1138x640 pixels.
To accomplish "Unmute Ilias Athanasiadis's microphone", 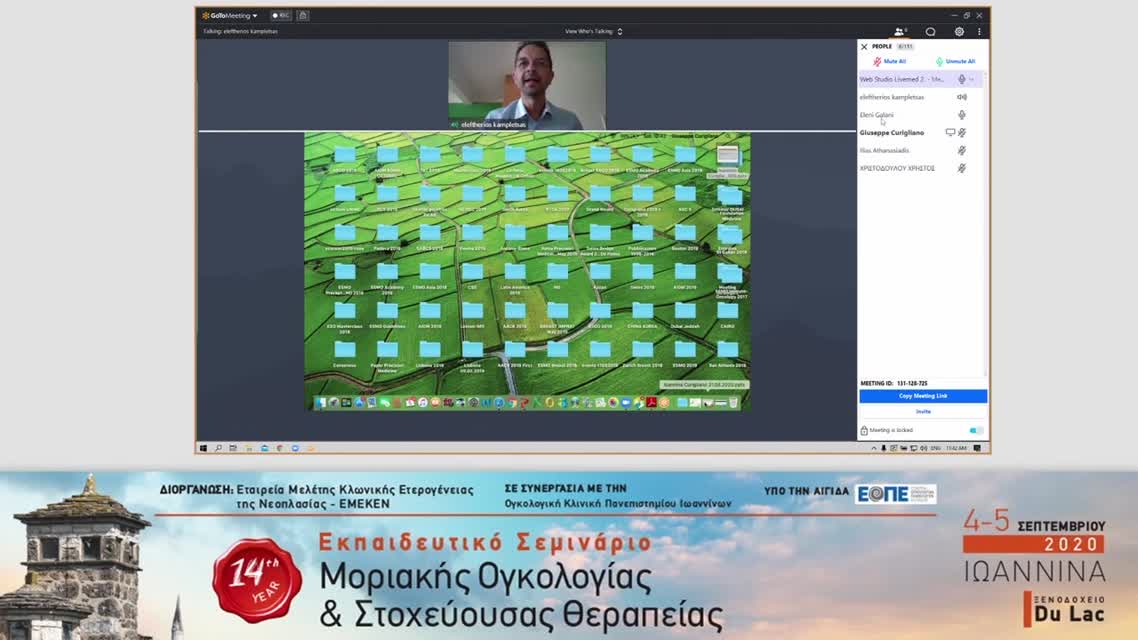I will point(962,151).
